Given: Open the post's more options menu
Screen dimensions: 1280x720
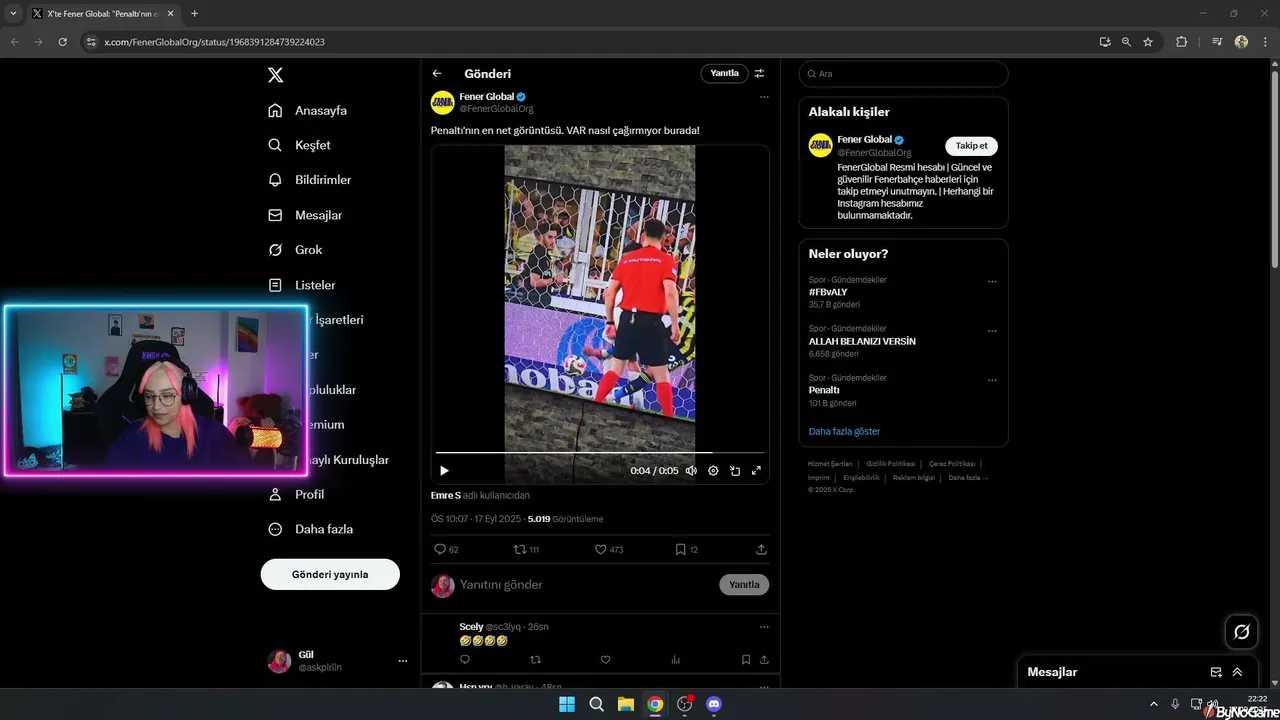Looking at the screenshot, I should pyautogui.click(x=764, y=97).
